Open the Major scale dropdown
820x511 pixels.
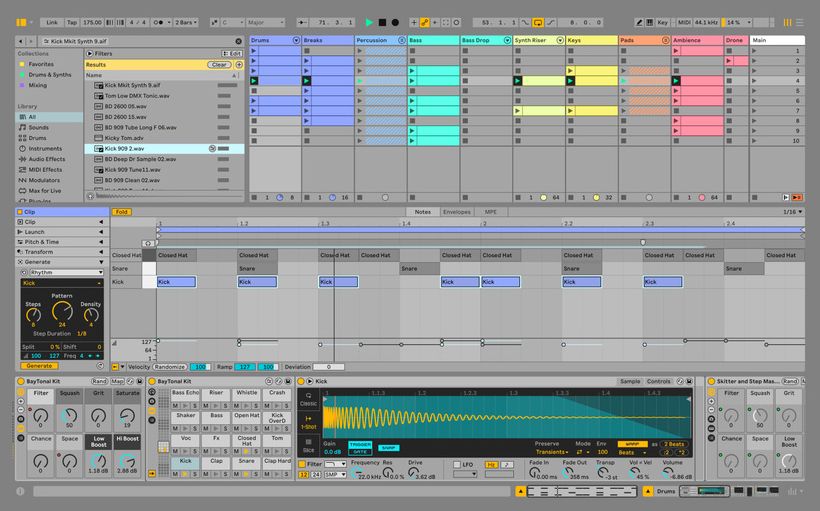(263, 21)
